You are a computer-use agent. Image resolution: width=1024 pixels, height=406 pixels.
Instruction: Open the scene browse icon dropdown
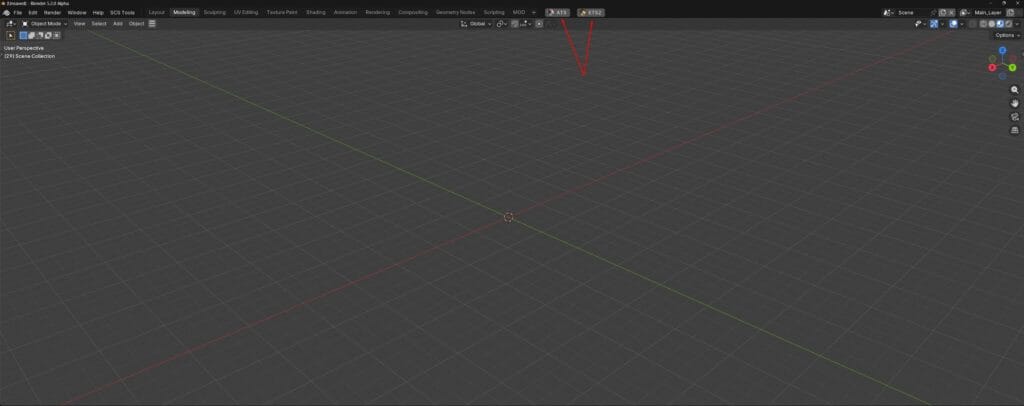click(888, 12)
